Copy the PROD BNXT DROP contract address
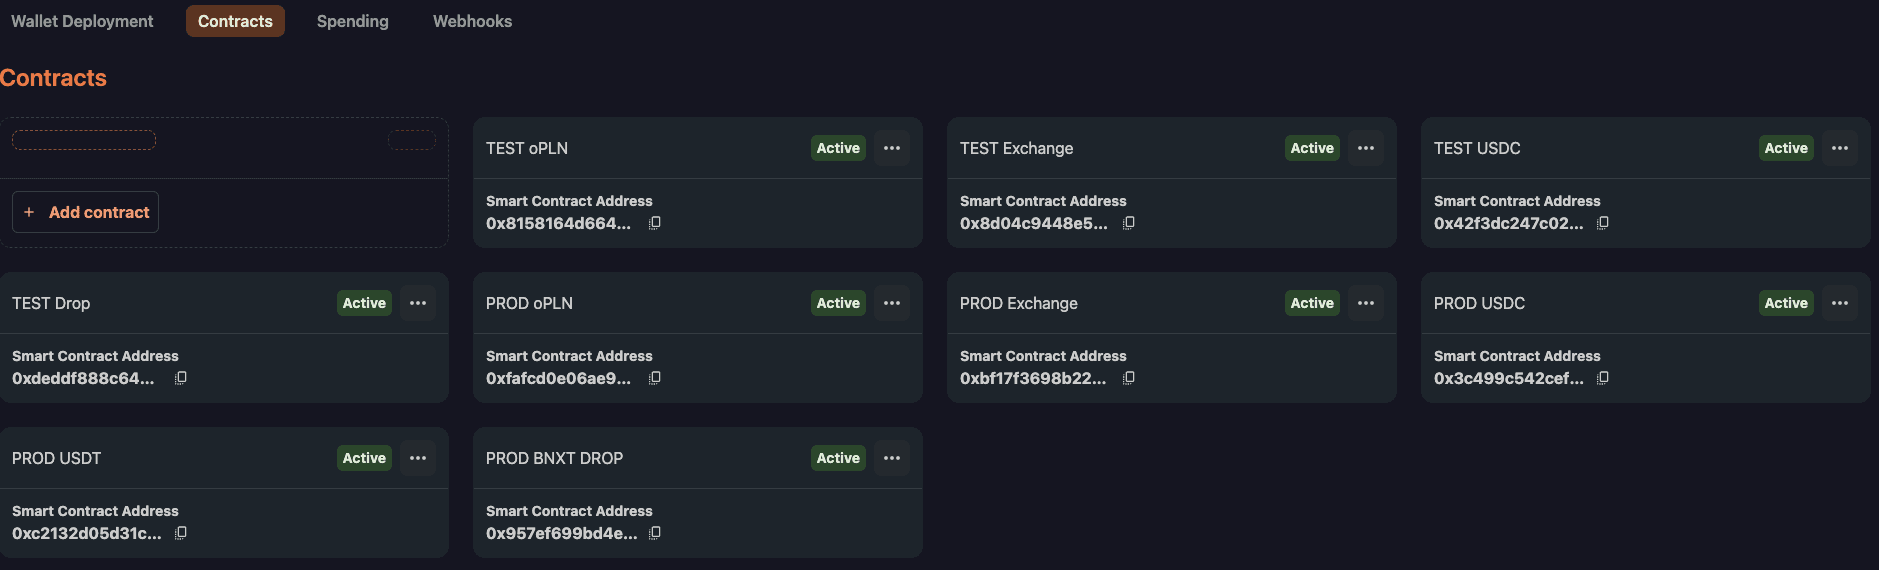The image size is (1879, 570). click(x=655, y=533)
